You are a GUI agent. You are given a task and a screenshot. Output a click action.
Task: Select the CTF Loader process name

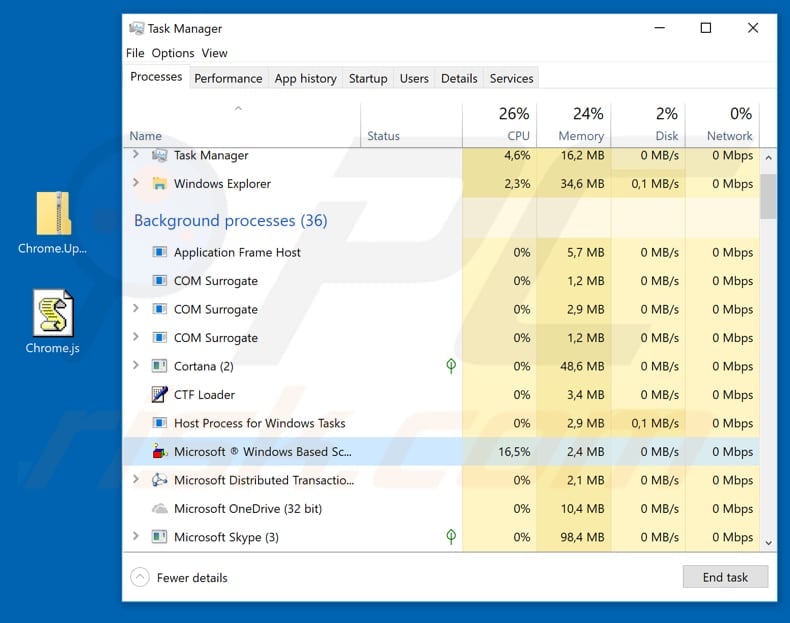click(205, 395)
